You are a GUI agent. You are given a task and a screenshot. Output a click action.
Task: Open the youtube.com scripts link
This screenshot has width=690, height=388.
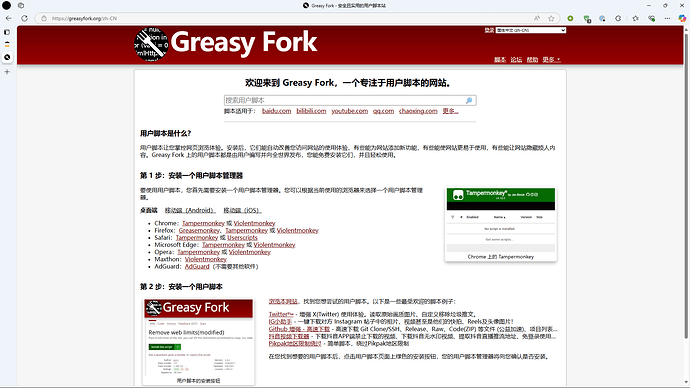pyautogui.click(x=349, y=111)
